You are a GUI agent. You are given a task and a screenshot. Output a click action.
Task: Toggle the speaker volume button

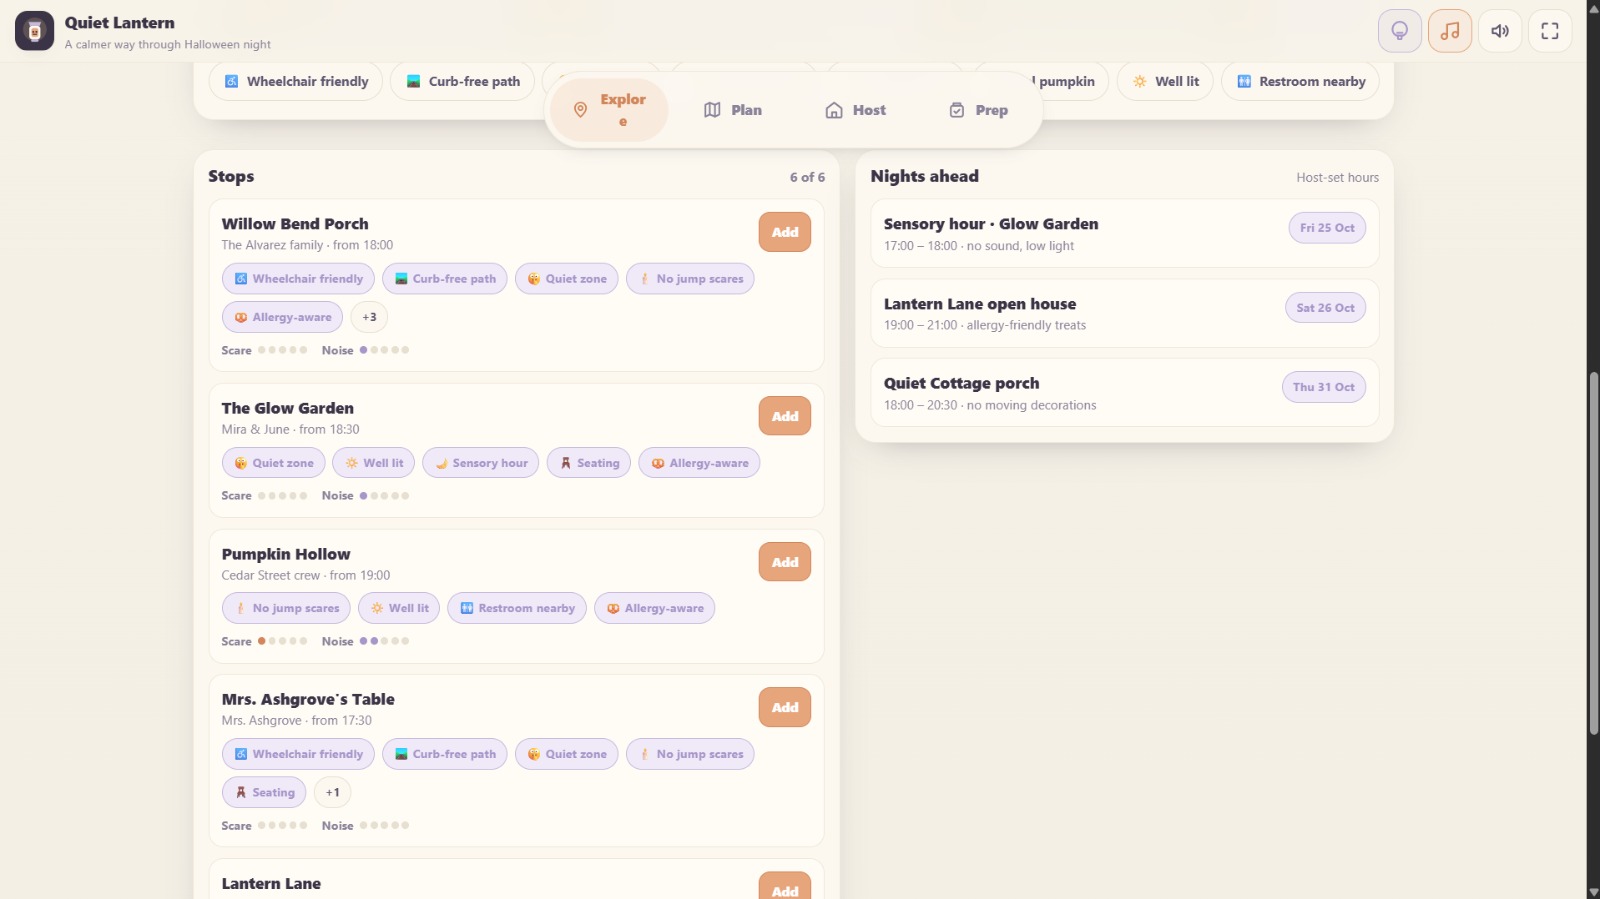pos(1500,31)
